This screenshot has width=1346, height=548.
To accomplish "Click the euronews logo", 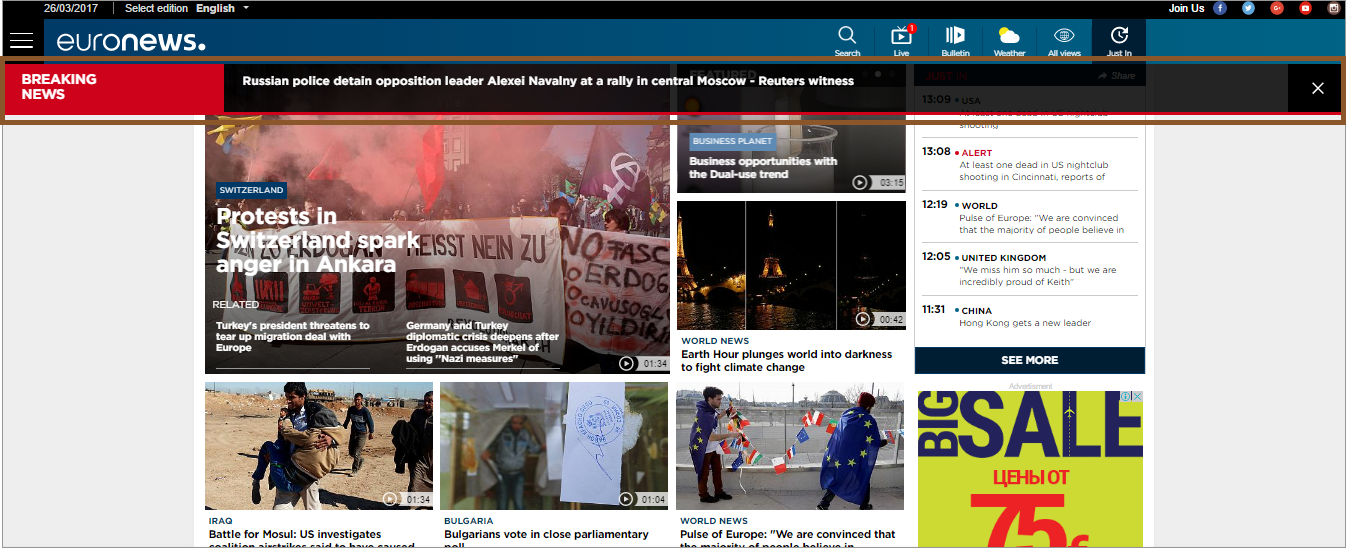I will 130,41.
